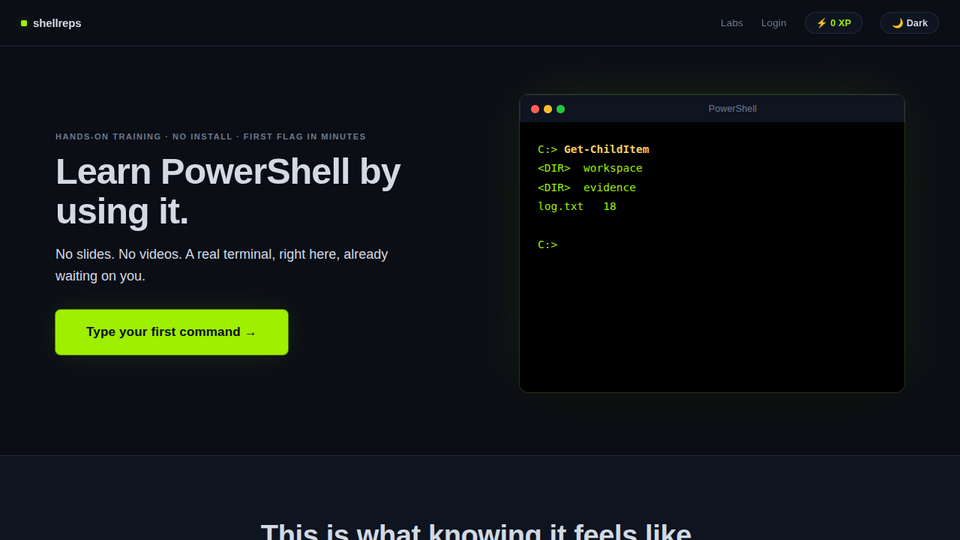Click Type your first command button
The height and width of the screenshot is (540, 960).
(171, 332)
